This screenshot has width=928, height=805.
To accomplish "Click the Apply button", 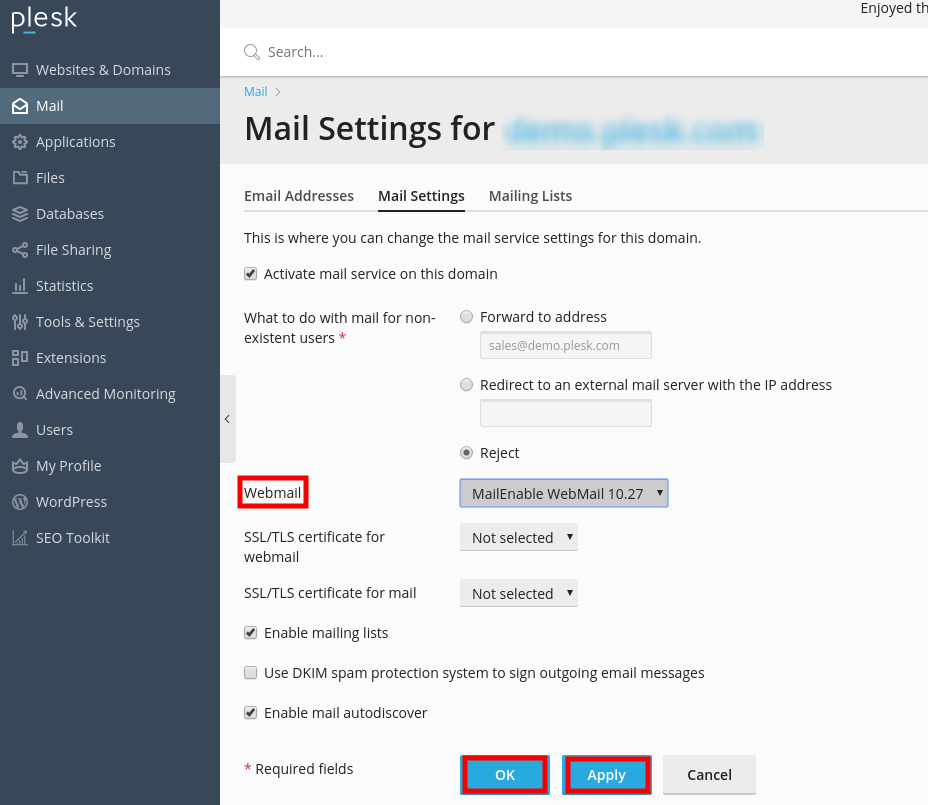I will coord(607,775).
